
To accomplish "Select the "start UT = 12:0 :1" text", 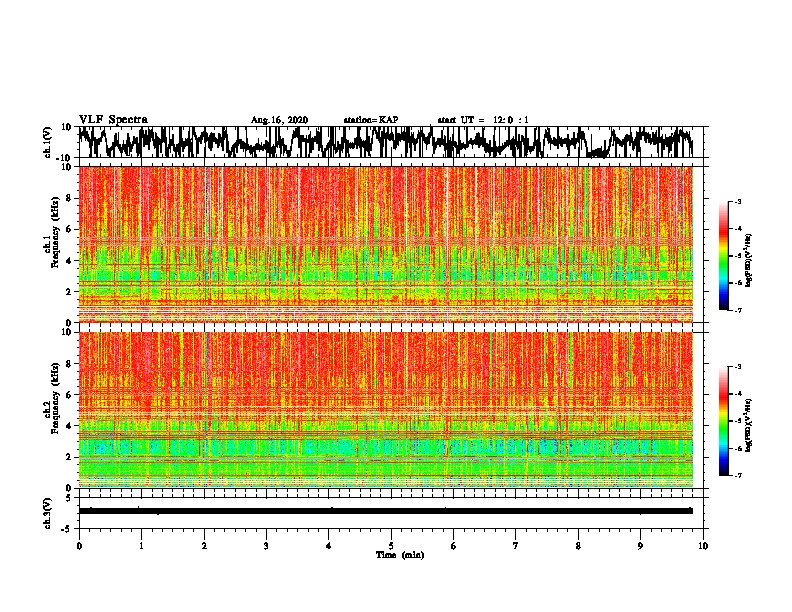I will click(x=483, y=120).
